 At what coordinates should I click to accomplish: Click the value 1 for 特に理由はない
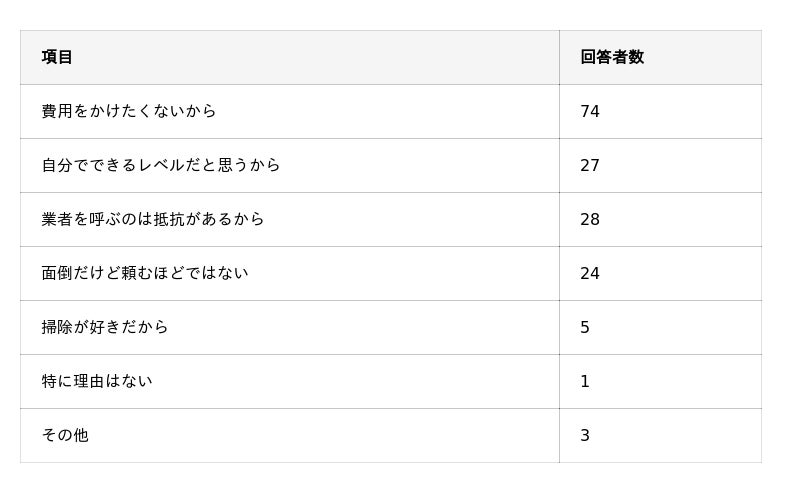[585, 381]
